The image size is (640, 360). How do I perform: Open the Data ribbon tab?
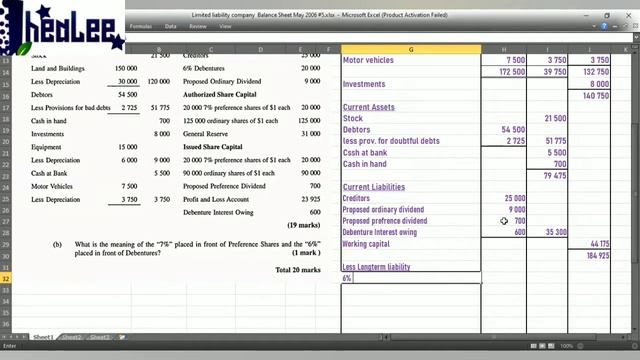pos(171,26)
